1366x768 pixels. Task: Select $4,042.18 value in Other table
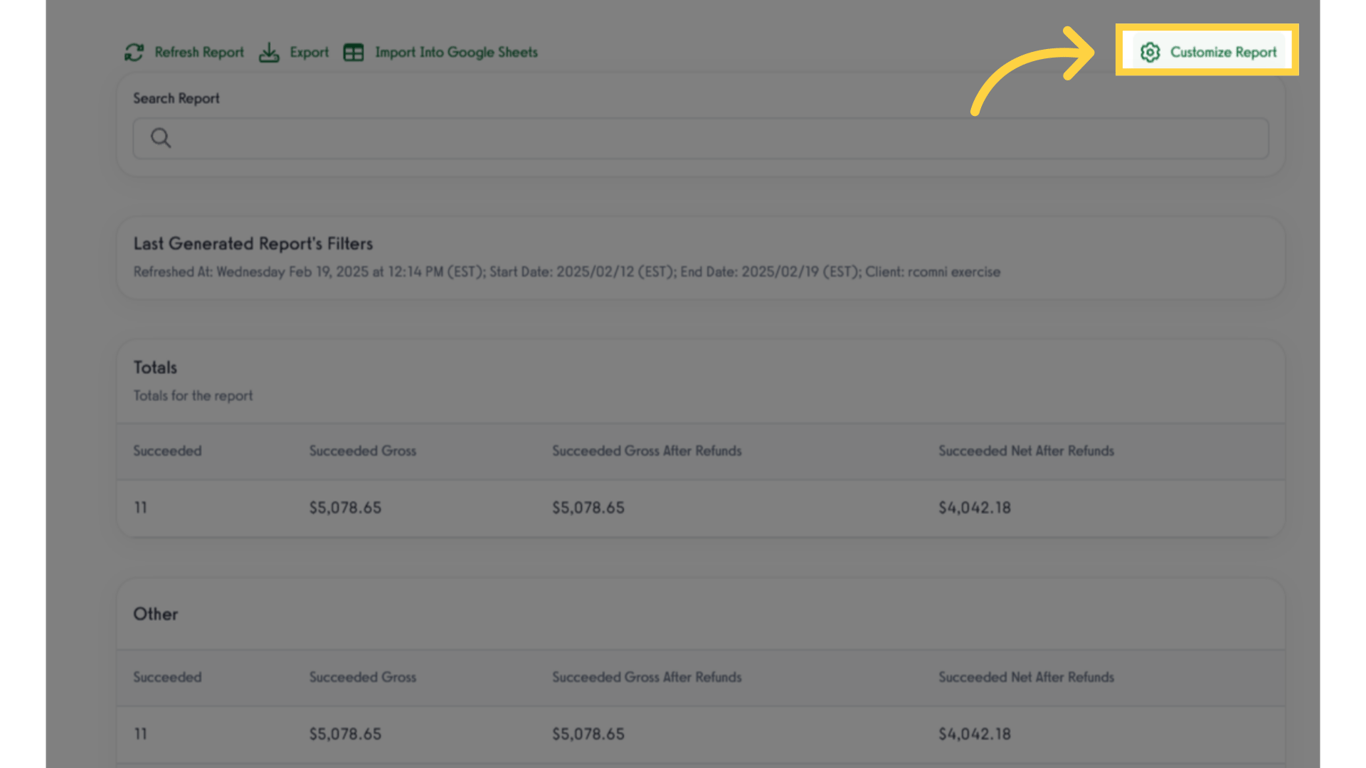click(975, 734)
